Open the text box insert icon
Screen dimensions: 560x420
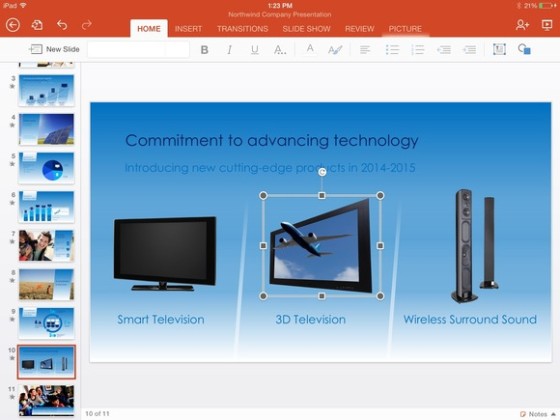click(499, 49)
